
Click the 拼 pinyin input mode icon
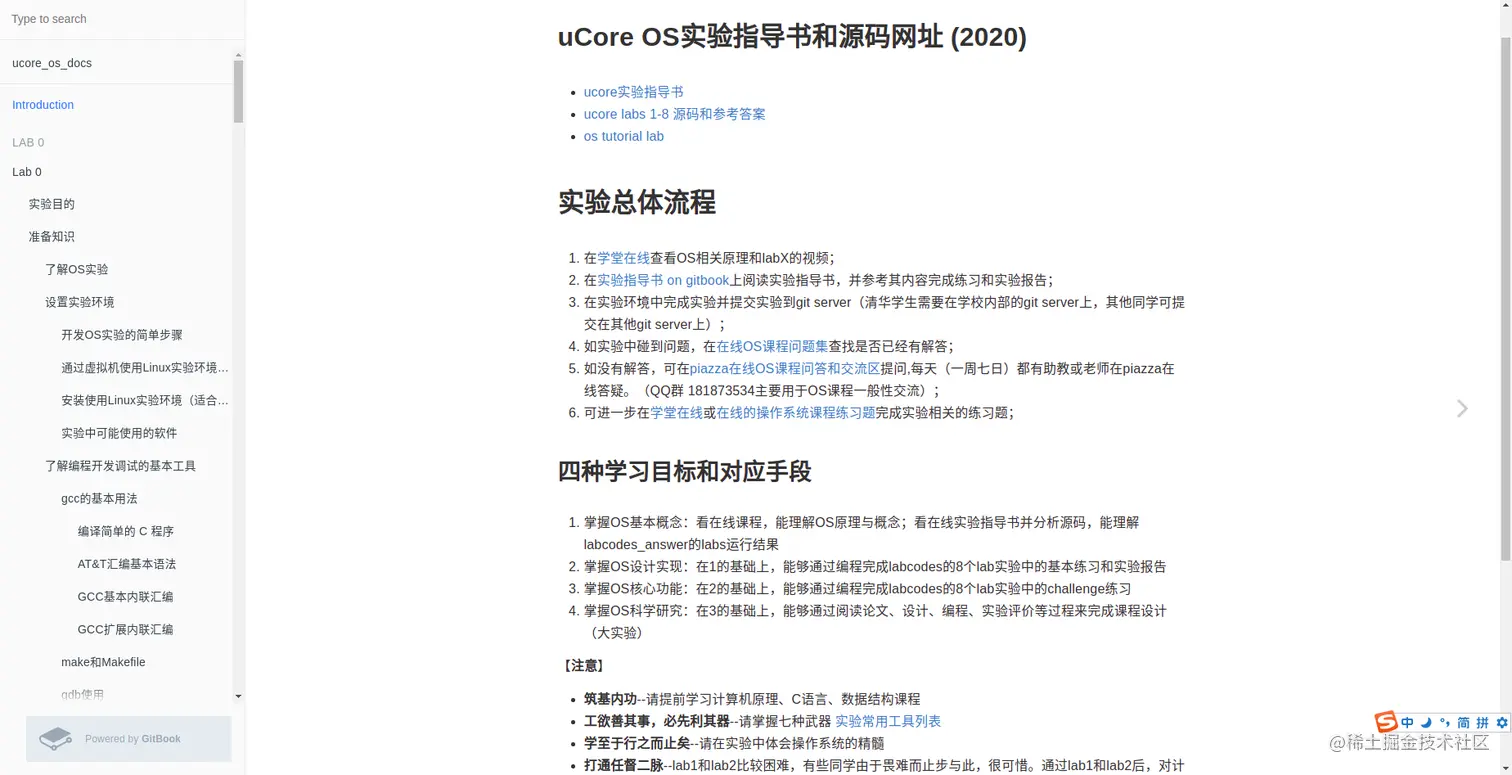pos(1482,722)
